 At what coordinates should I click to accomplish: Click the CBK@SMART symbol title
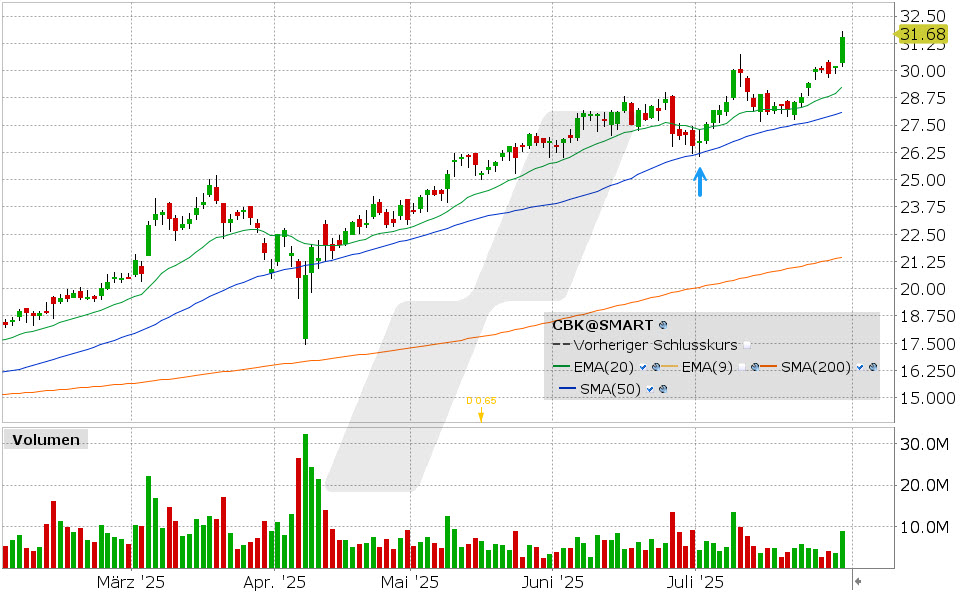tap(602, 325)
